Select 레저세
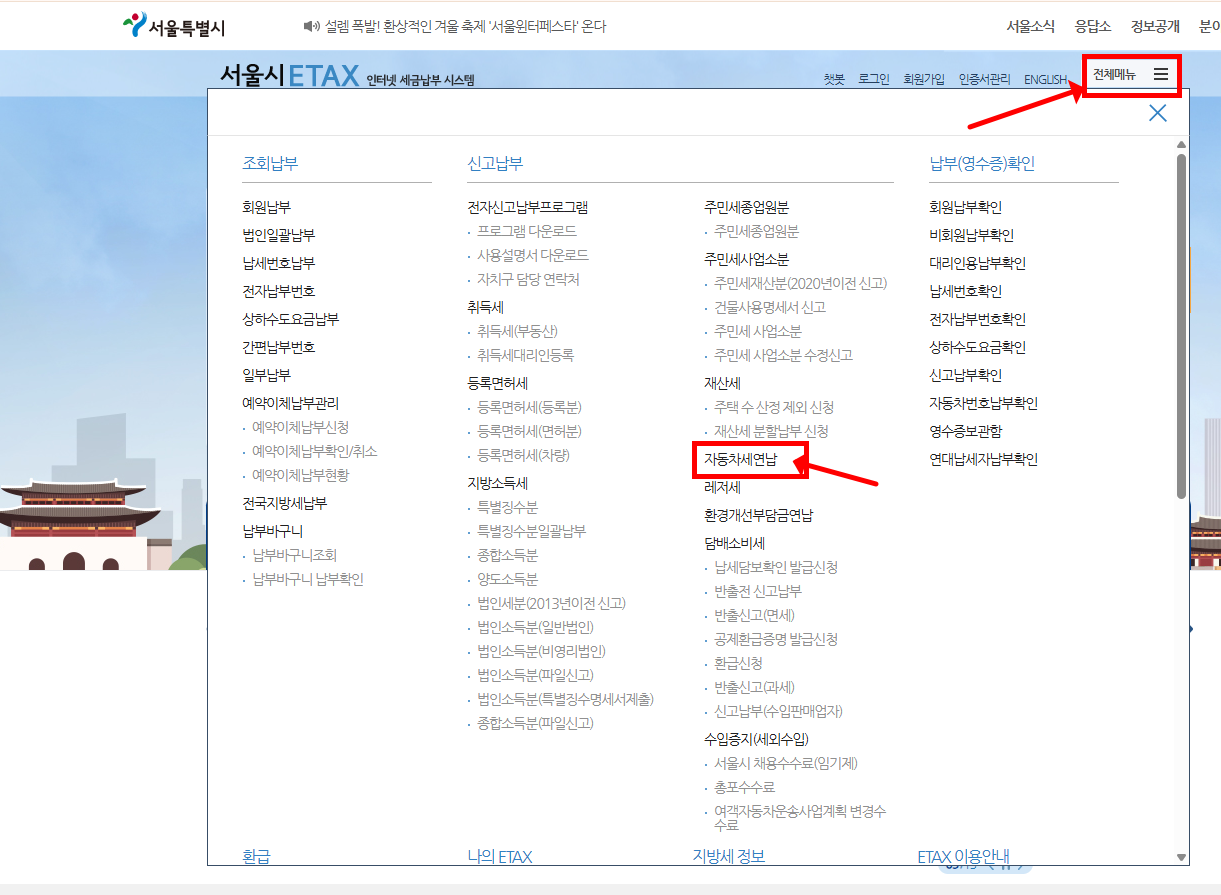 click(x=722, y=487)
